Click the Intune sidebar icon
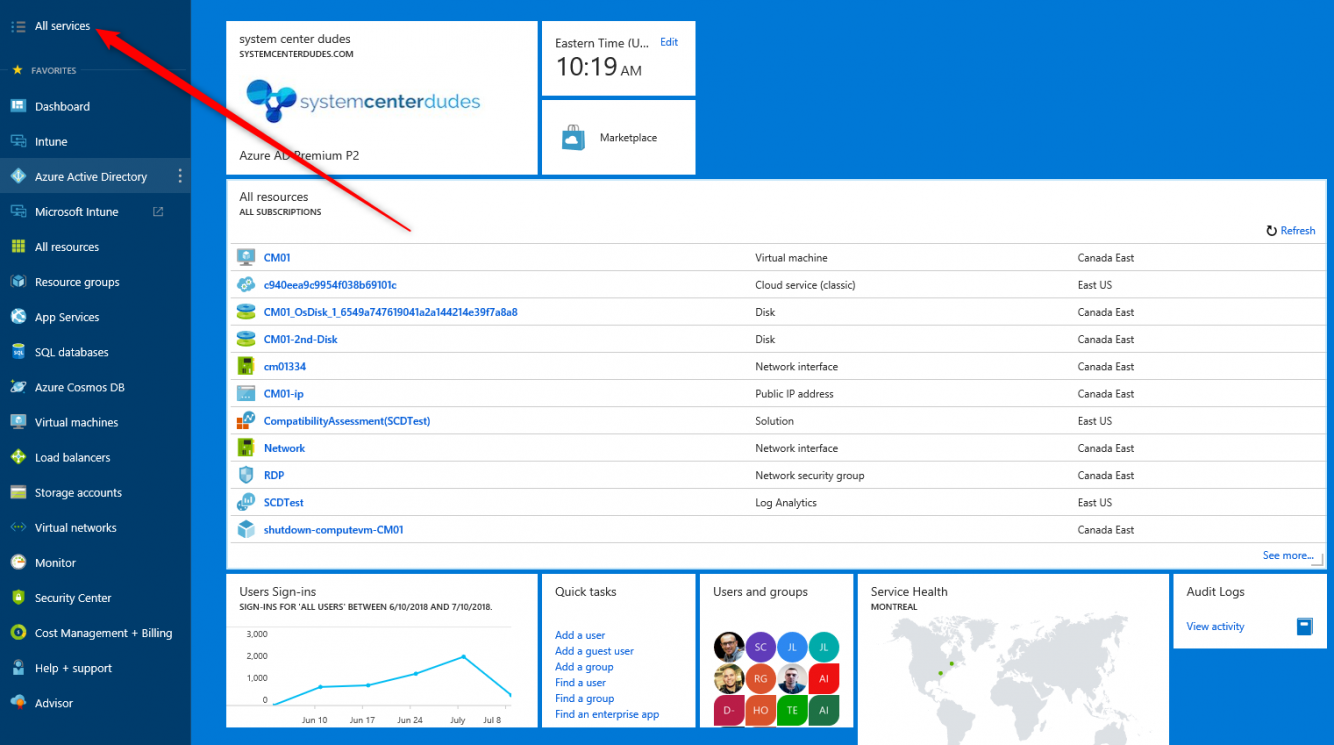This screenshot has height=745, width=1334. coord(18,142)
